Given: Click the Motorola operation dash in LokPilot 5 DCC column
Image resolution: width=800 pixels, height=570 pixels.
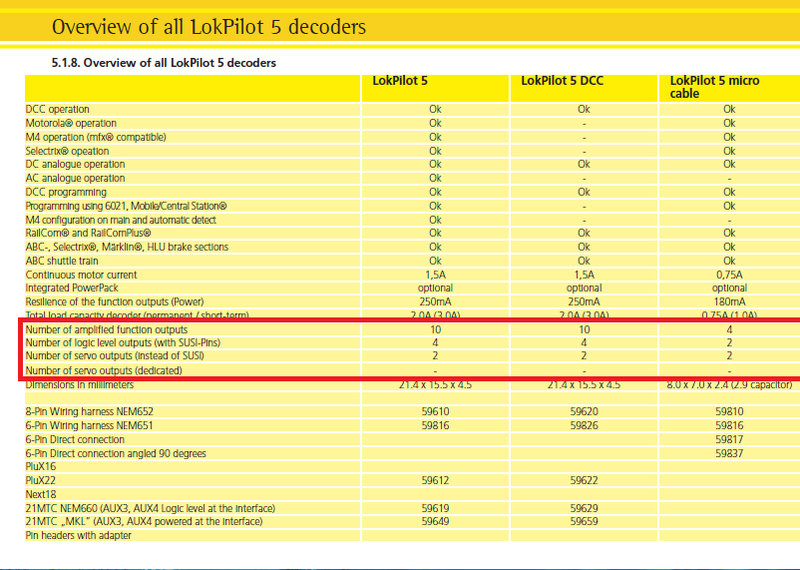Looking at the screenshot, I should 584,124.
